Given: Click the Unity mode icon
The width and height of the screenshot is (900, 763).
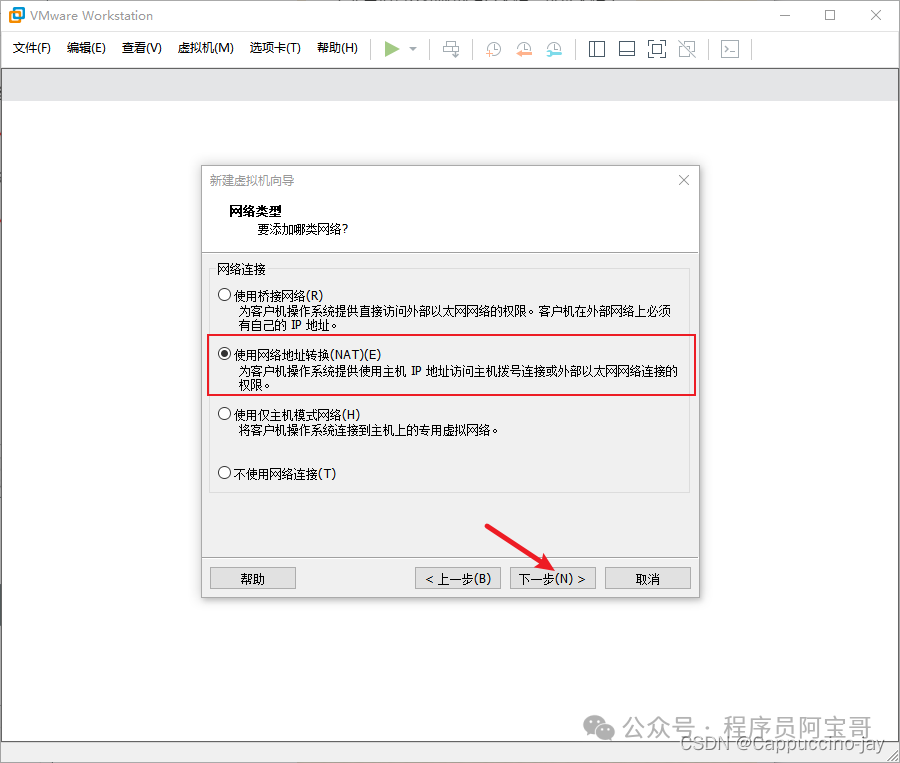Looking at the screenshot, I should (687, 49).
